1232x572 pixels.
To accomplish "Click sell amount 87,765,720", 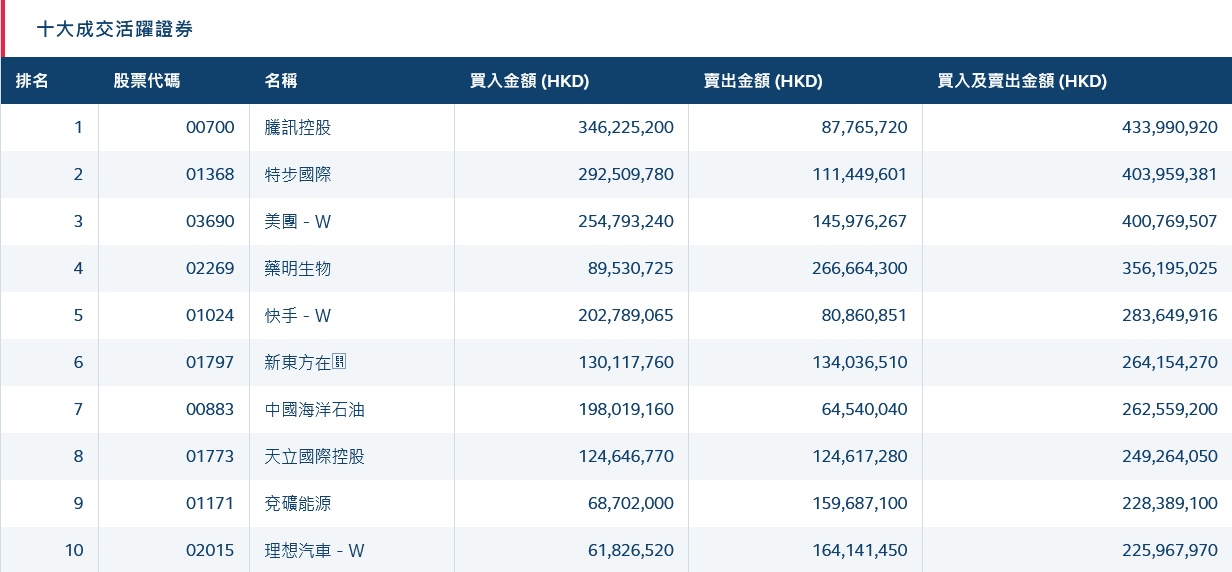I will pos(865,127).
